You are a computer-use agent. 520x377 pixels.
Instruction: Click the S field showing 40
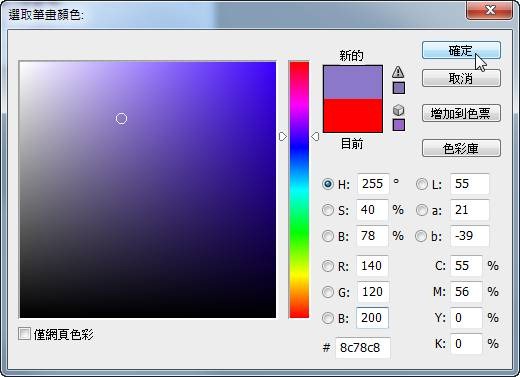[372, 210]
